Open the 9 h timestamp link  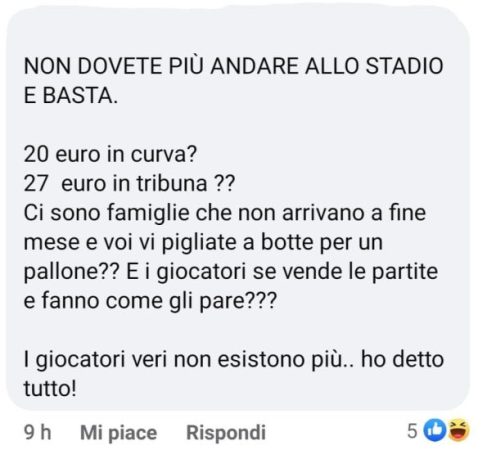pos(38,433)
